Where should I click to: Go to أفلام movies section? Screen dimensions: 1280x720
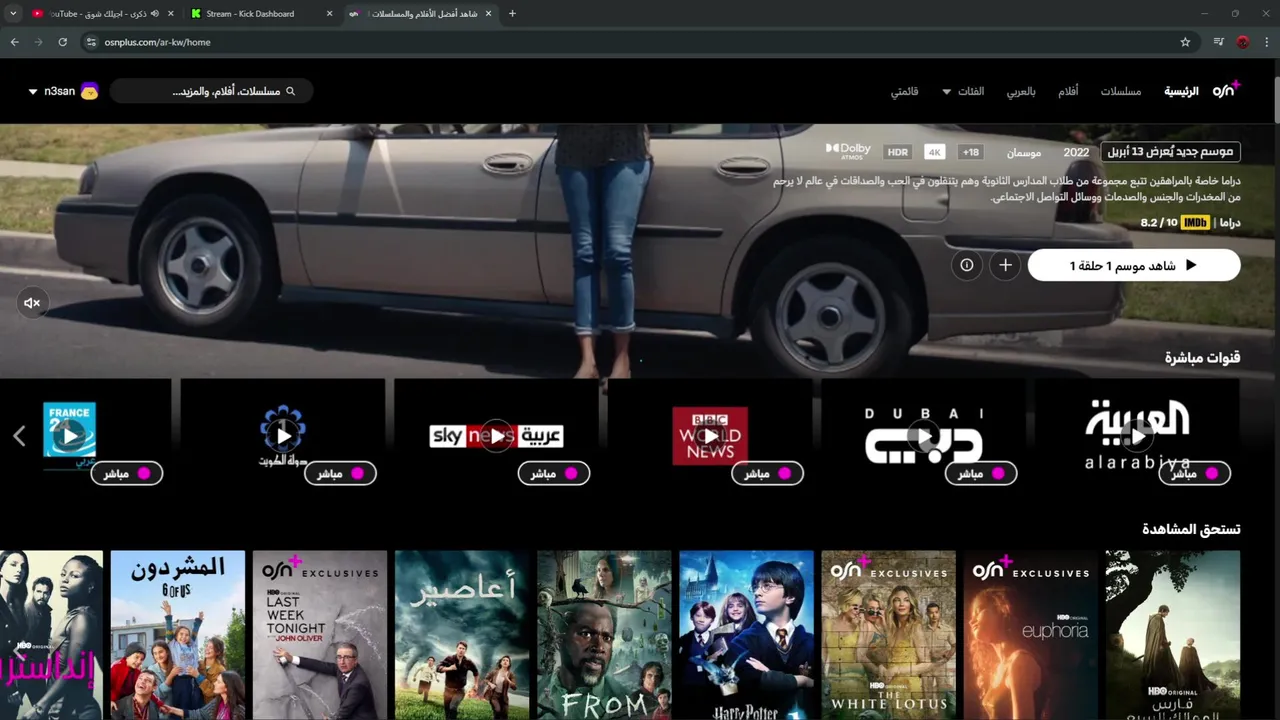click(1068, 91)
